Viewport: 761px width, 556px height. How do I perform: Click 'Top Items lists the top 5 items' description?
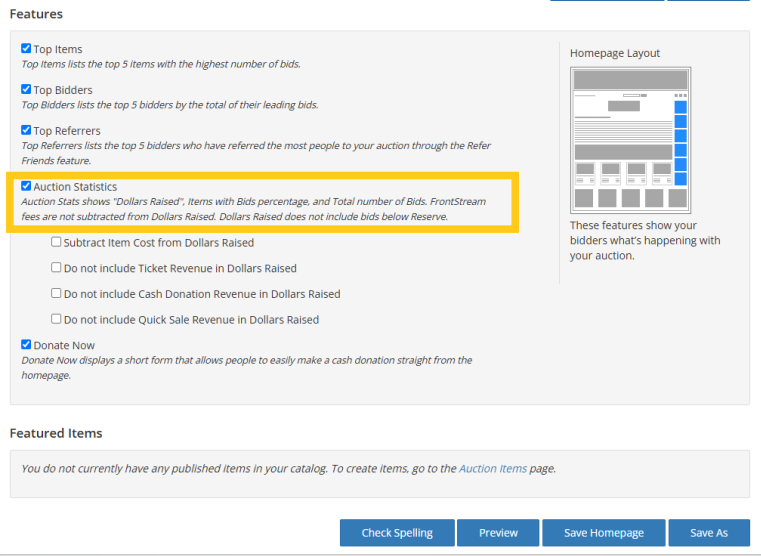point(161,64)
